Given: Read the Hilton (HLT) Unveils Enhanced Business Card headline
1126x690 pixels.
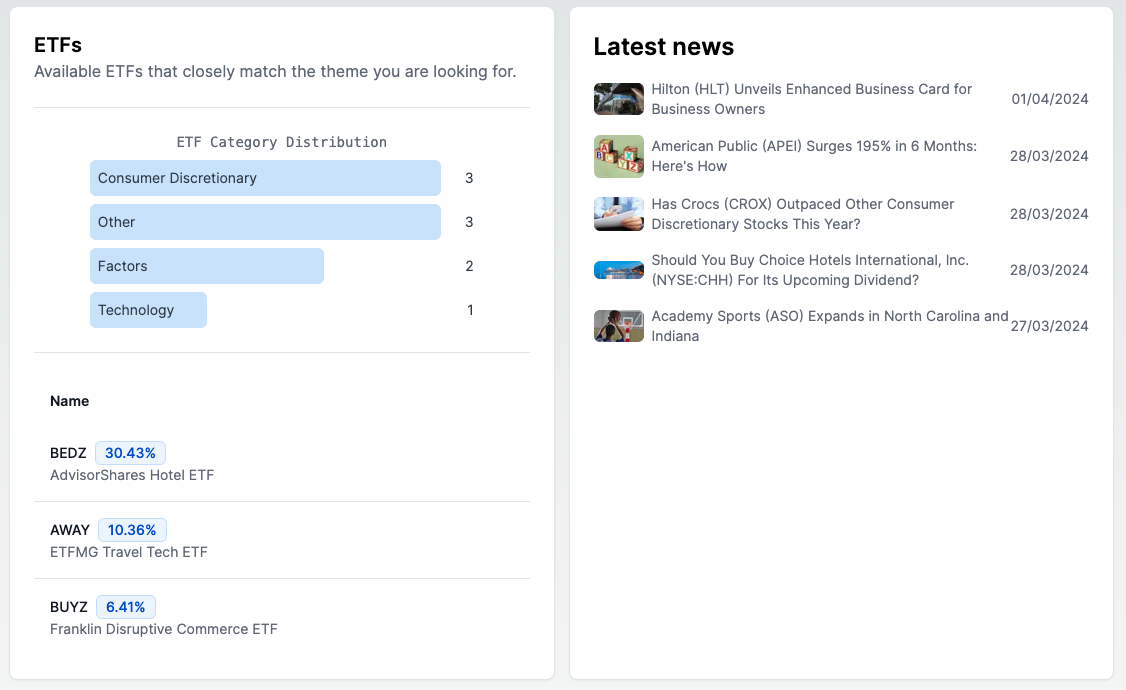Looking at the screenshot, I should coord(811,99).
